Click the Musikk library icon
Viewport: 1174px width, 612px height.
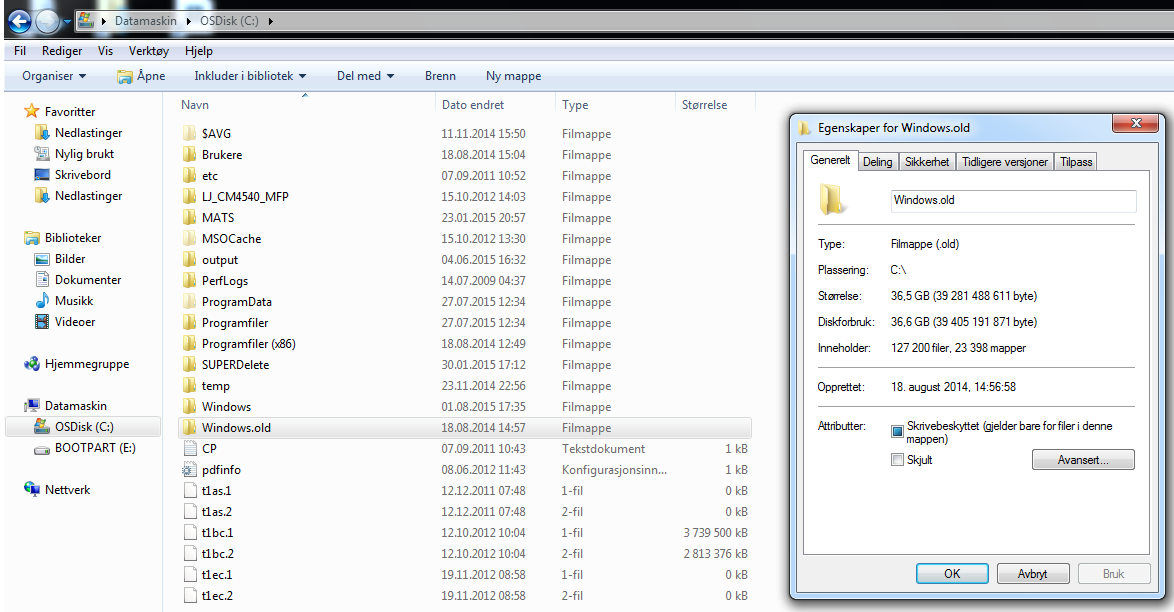pyautogui.click(x=42, y=300)
